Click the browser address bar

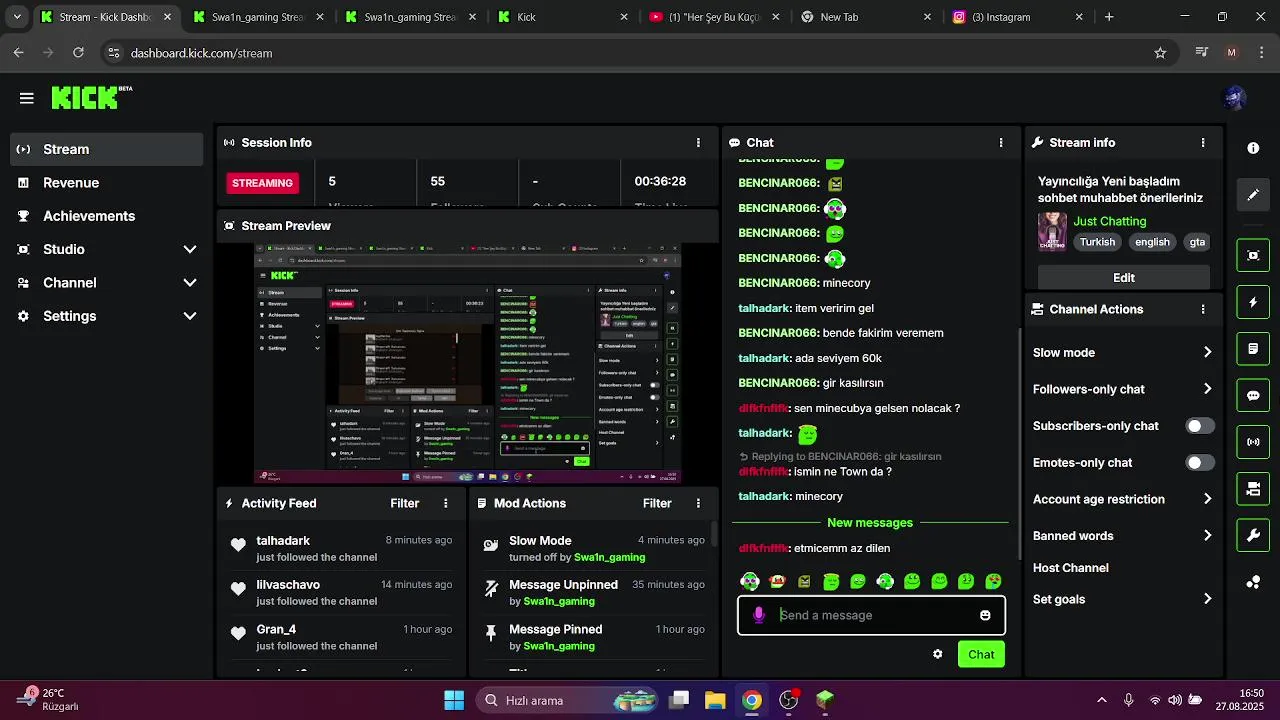point(638,53)
